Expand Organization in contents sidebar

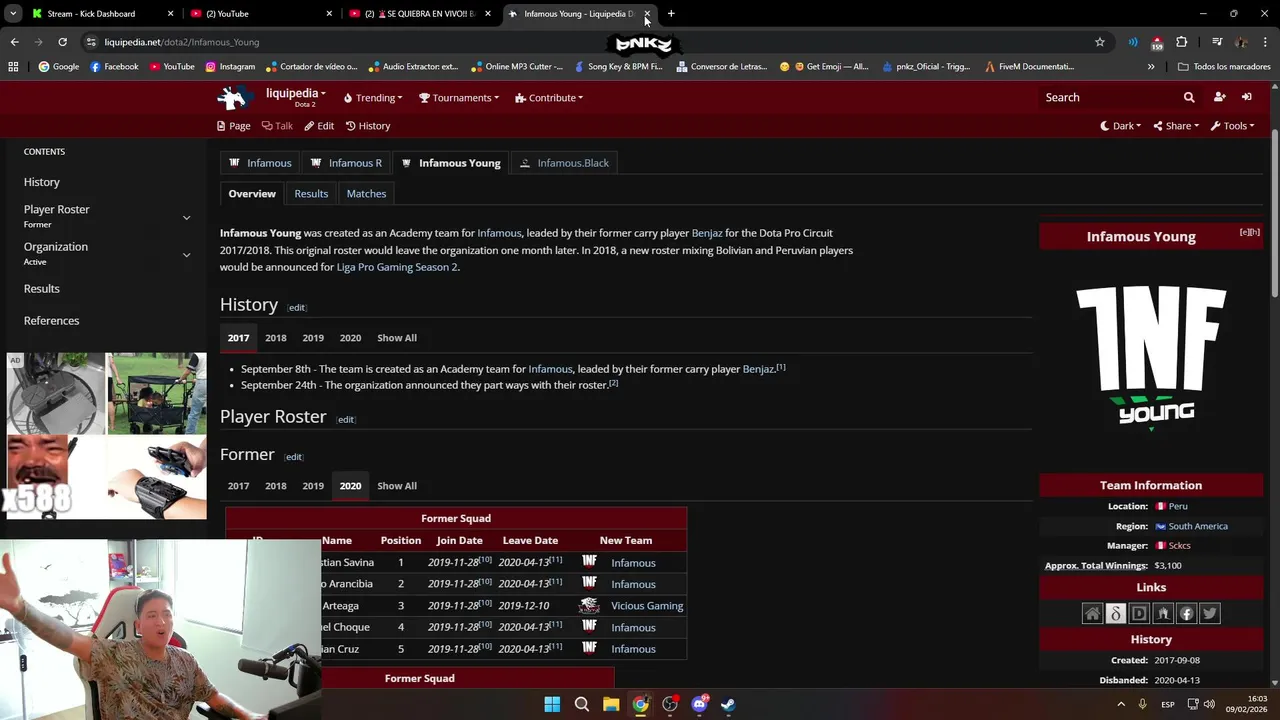[x=186, y=254]
